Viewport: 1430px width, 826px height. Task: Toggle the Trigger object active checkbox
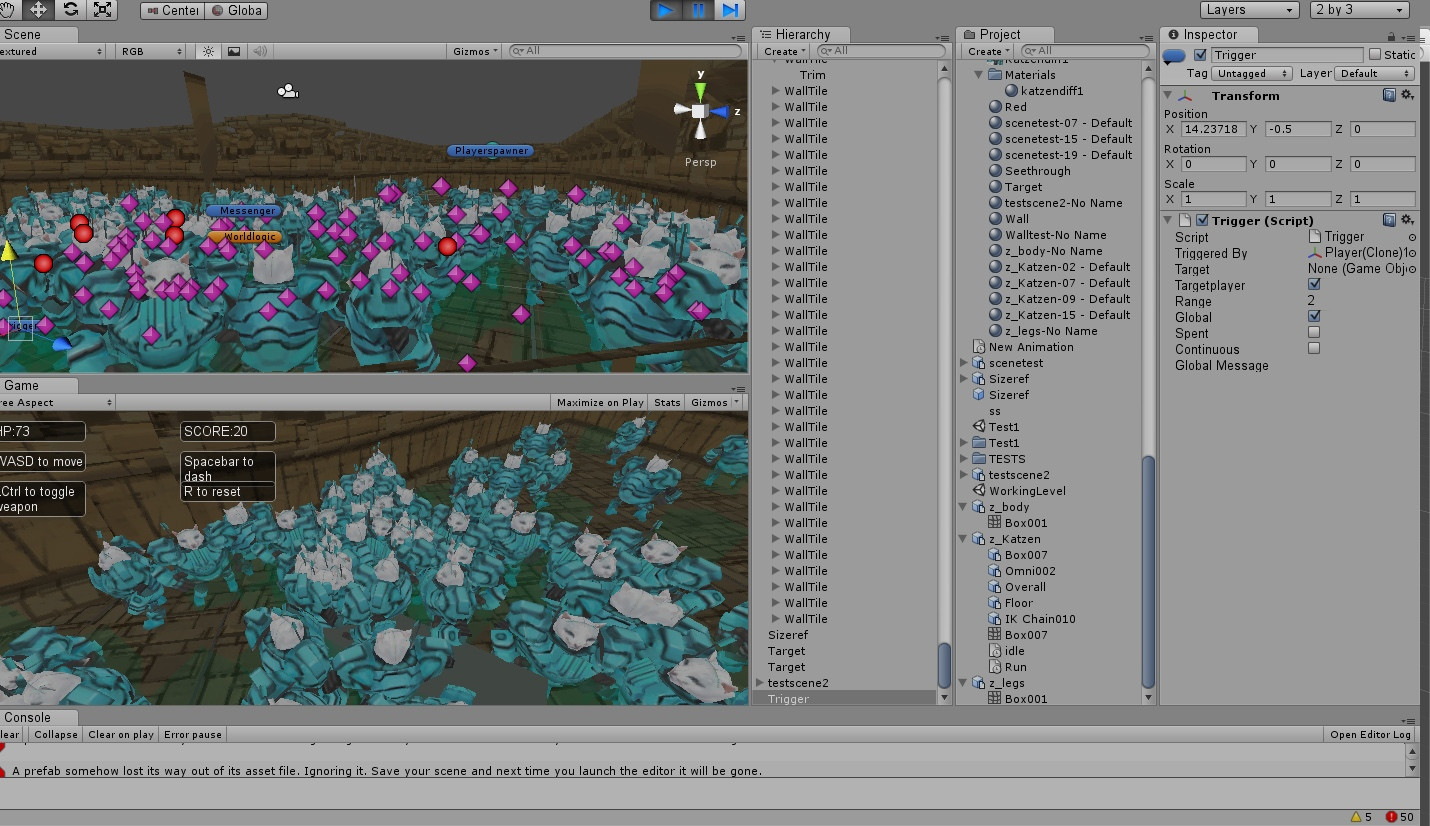click(1201, 55)
